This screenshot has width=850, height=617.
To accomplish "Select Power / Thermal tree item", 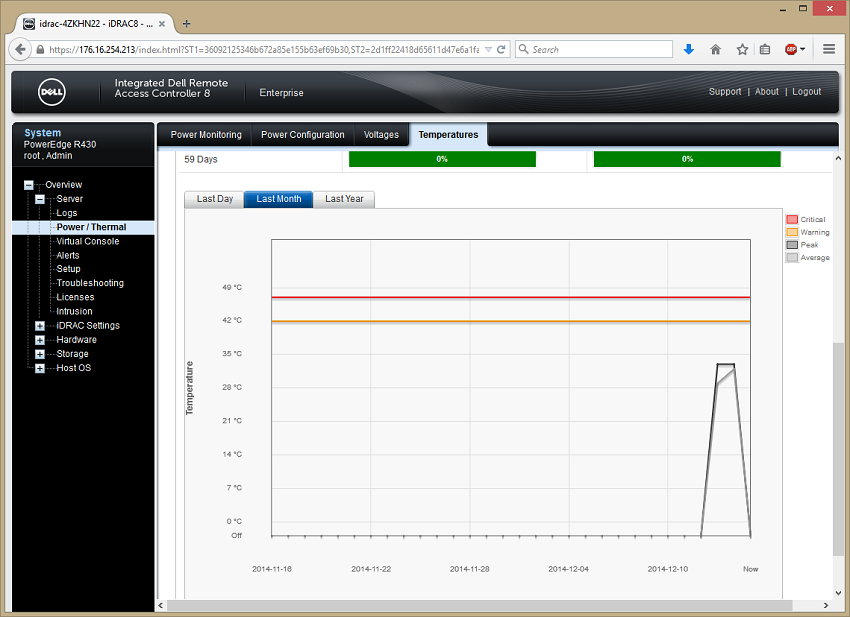I will click(x=91, y=227).
